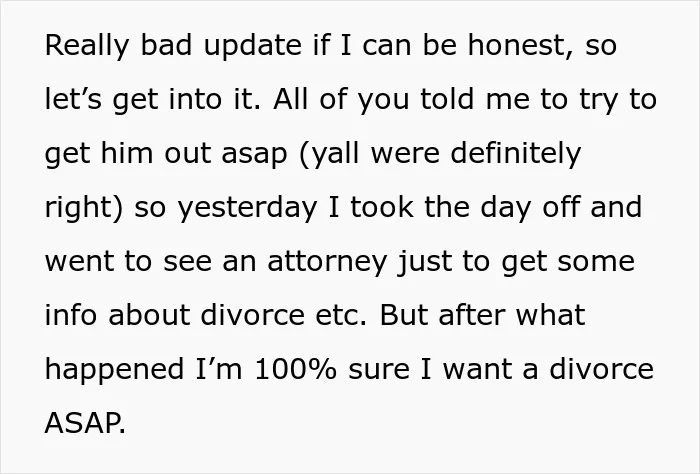Select the word "happened"
The width and height of the screenshot is (700, 474).
coord(114,370)
